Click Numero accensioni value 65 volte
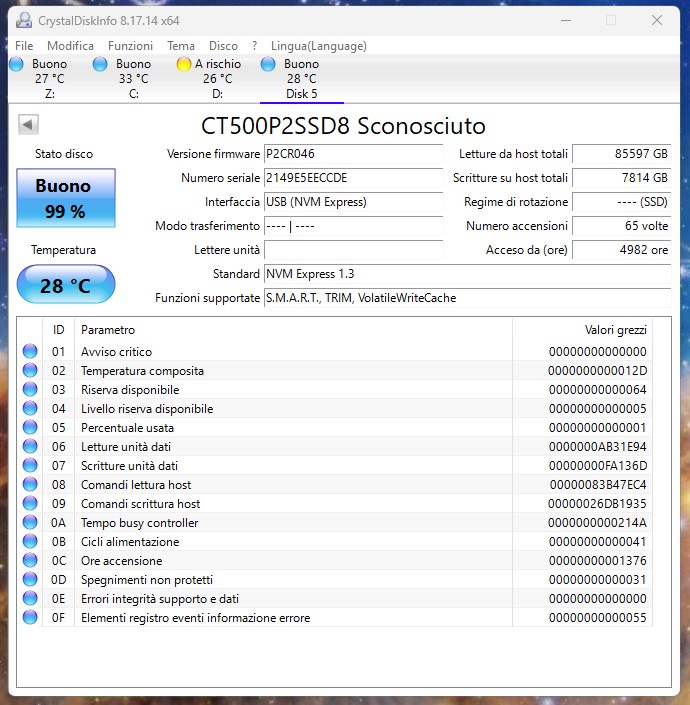Image resolution: width=690 pixels, height=705 pixels. tap(622, 226)
